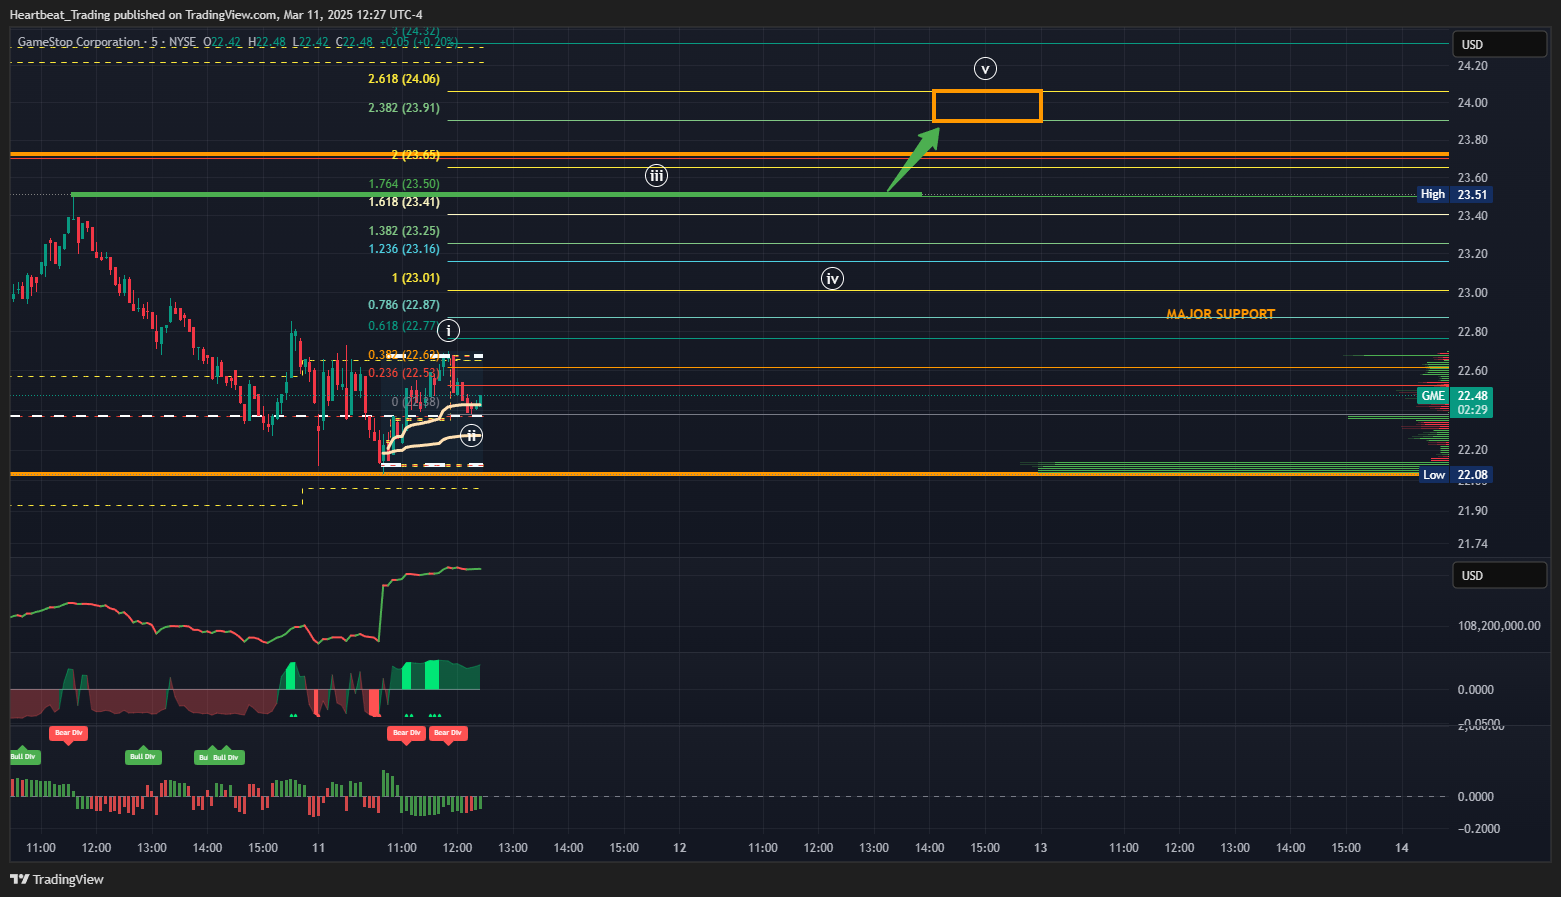1561x897 pixels.
Task: Click the 21.90 price axis value
Action: point(1472,511)
